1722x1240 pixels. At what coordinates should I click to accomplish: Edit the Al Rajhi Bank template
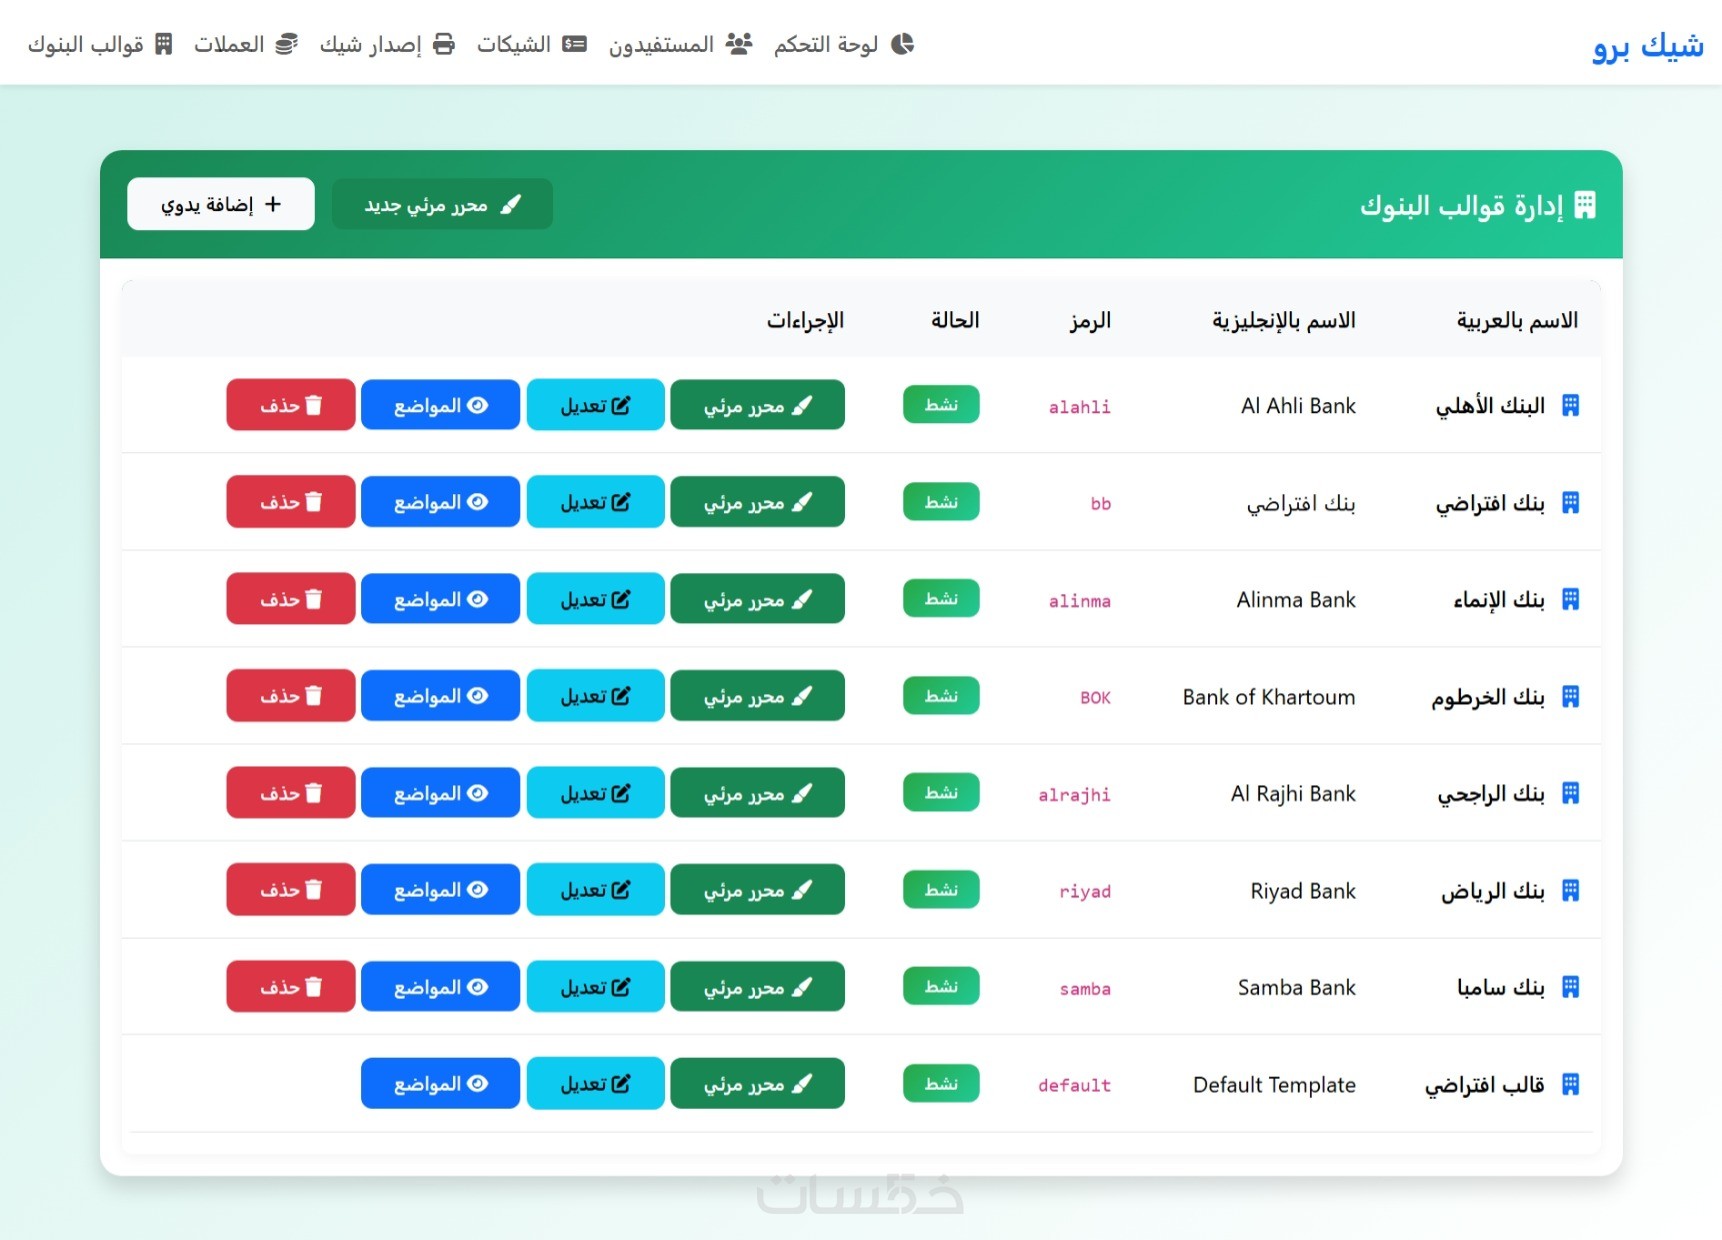point(596,793)
